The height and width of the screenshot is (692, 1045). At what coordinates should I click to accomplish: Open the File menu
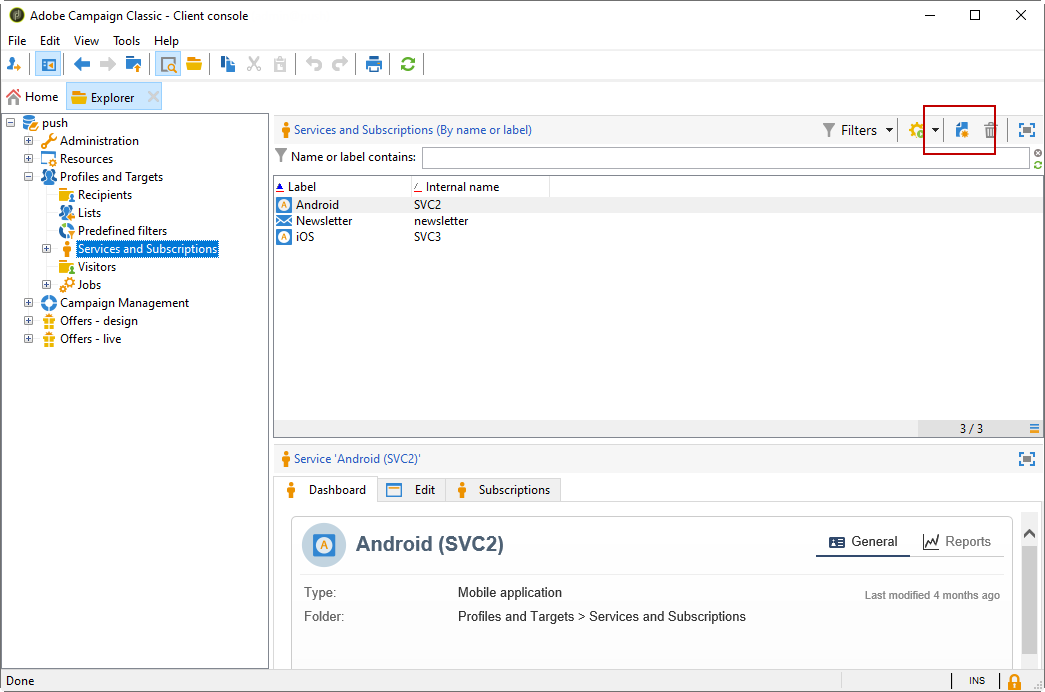coord(17,41)
